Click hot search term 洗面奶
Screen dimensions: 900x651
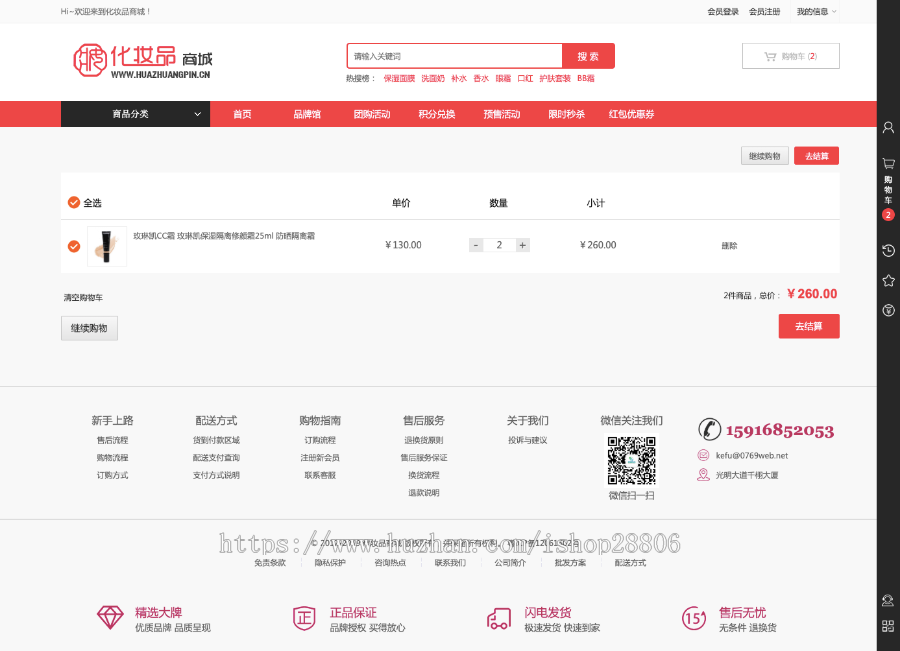tap(433, 79)
